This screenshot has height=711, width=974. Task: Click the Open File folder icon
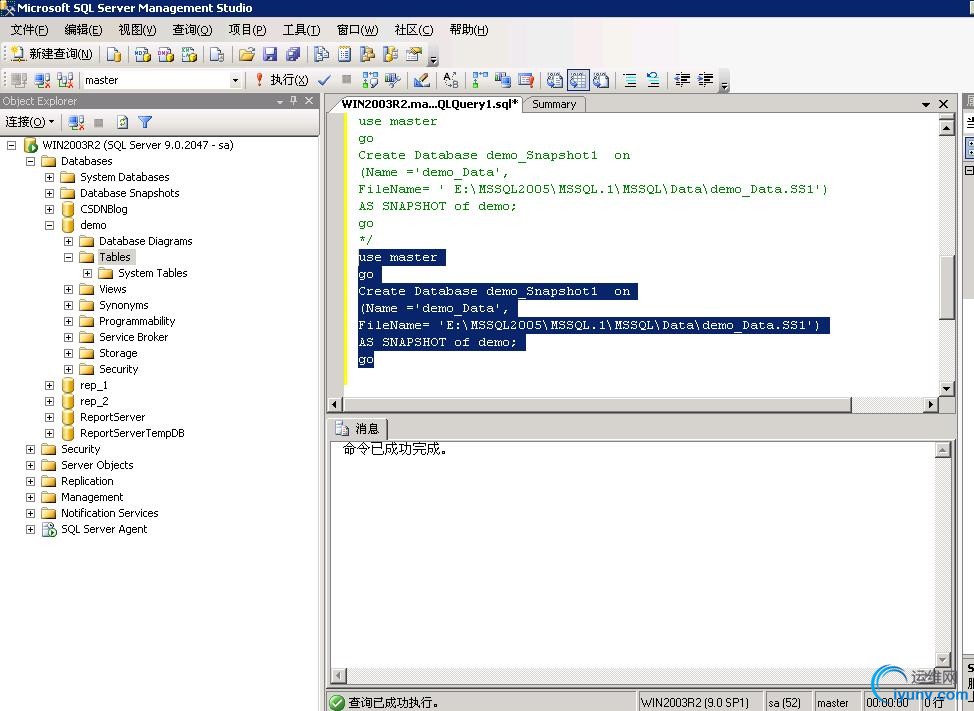247,54
